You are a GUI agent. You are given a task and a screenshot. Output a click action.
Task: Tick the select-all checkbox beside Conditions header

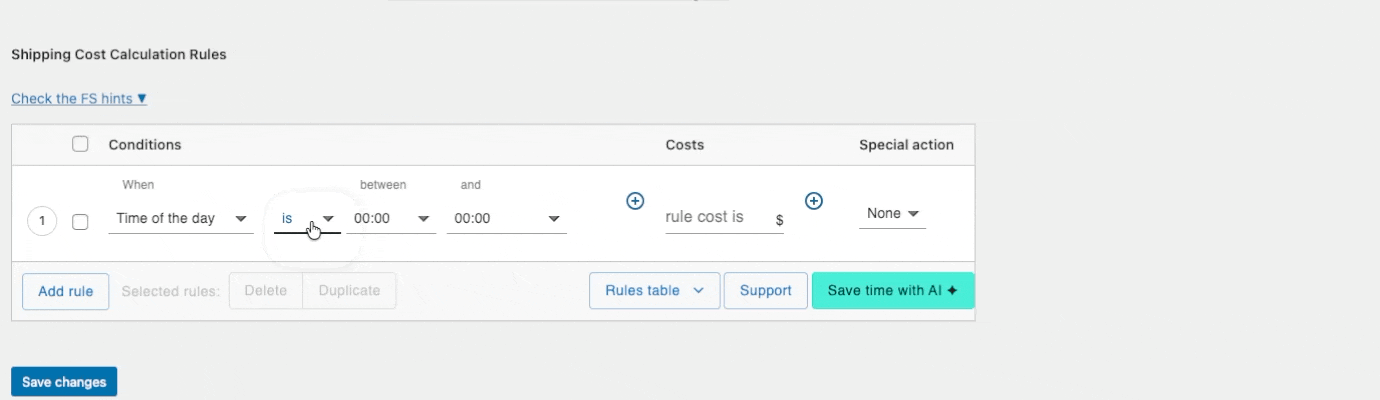point(80,144)
